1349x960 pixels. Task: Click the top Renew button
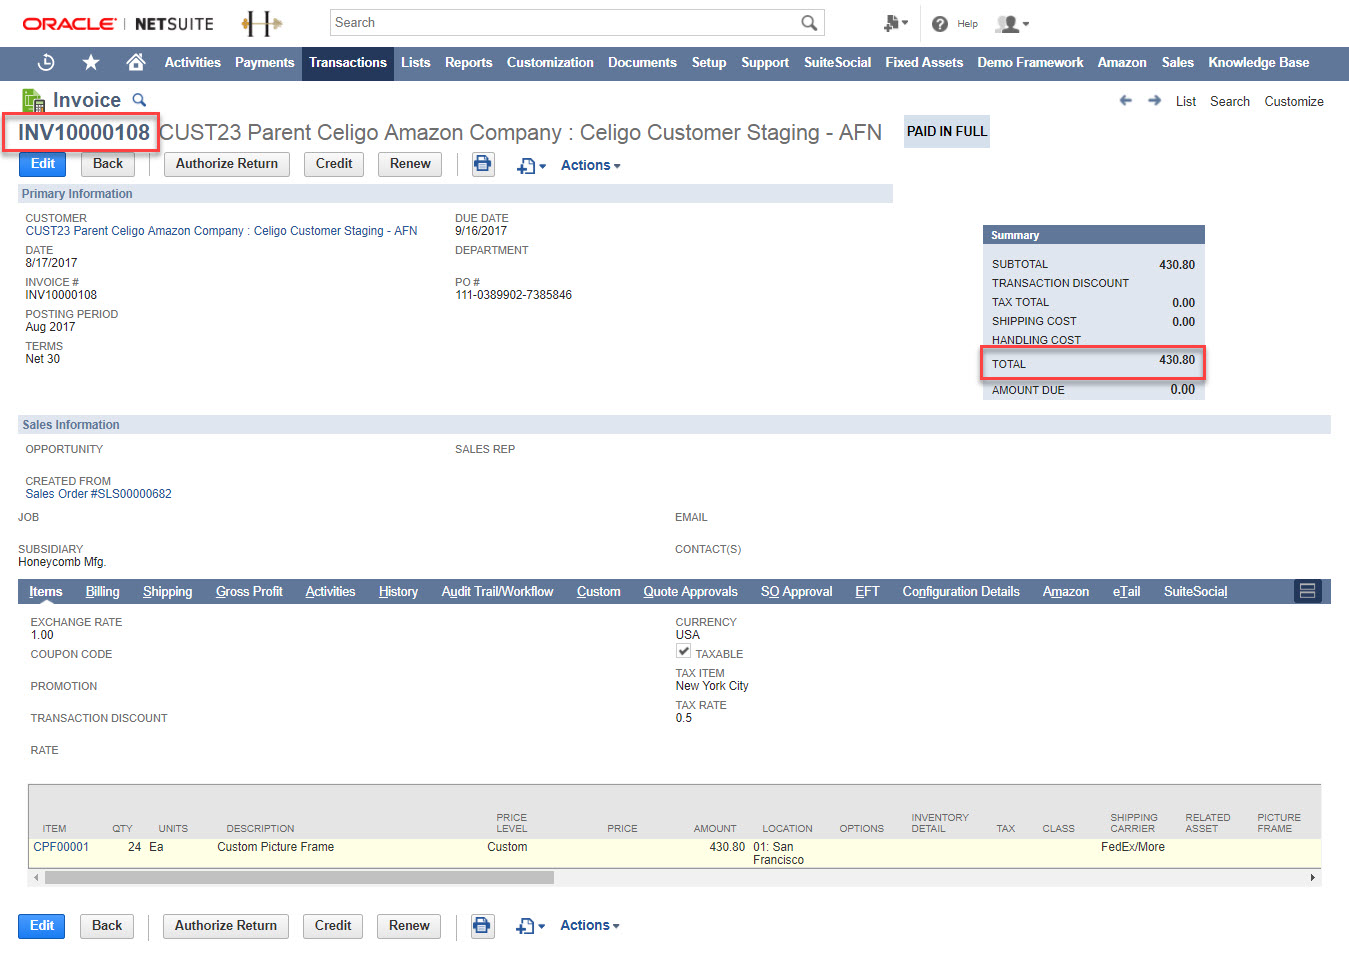[x=410, y=164]
